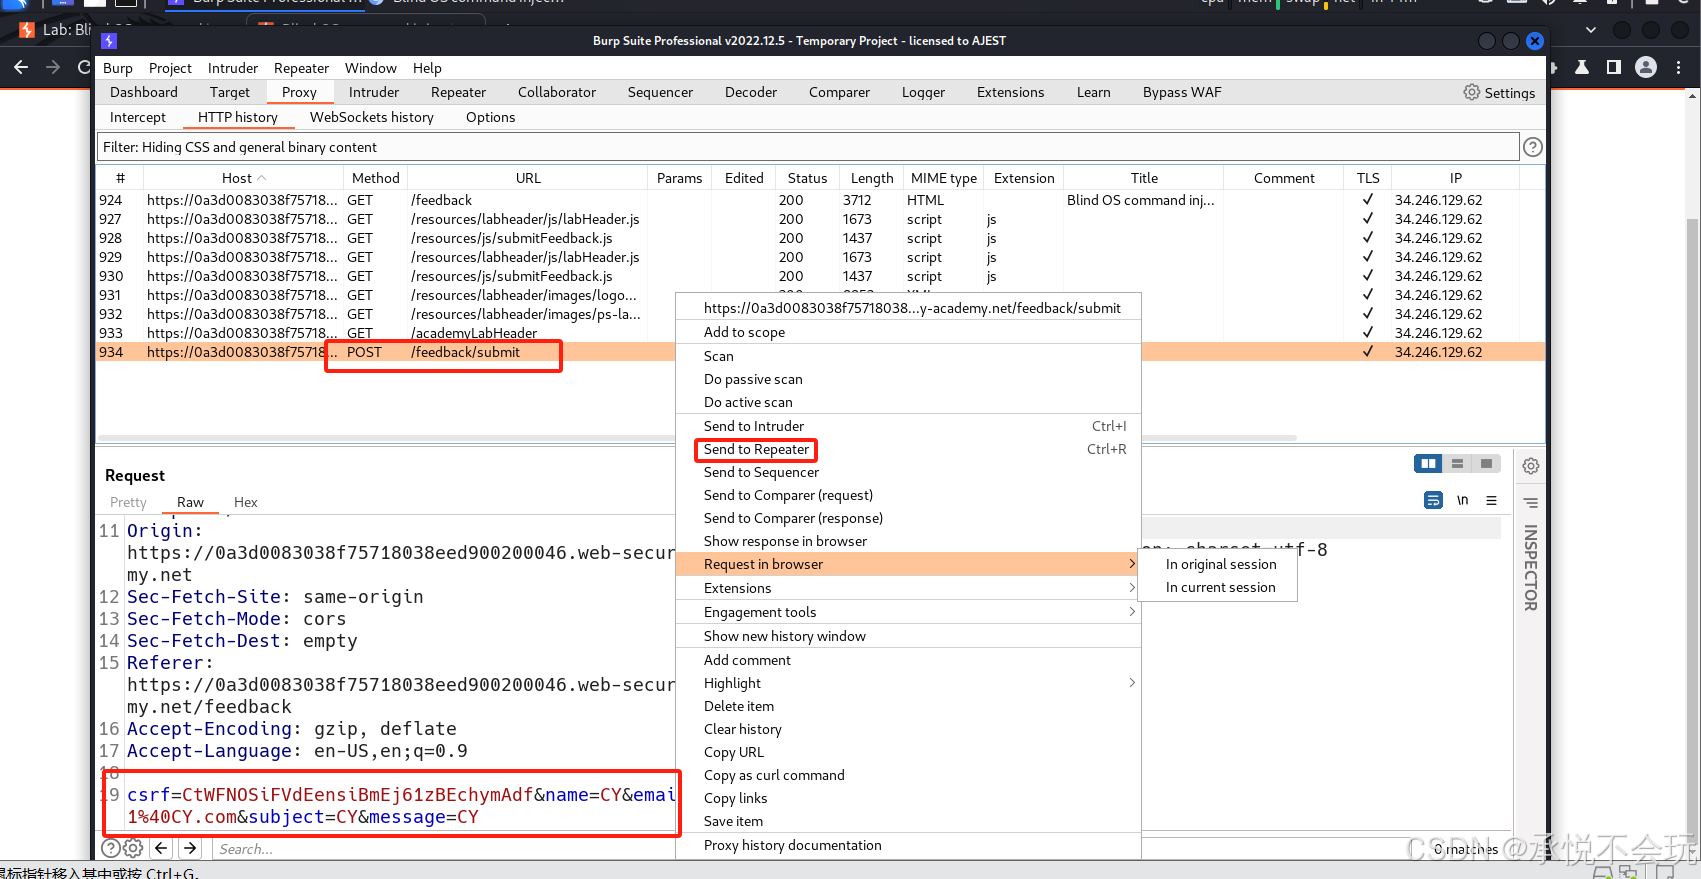Open the Decoder tool tab
Image resolution: width=1701 pixels, height=879 pixels.
pos(750,92)
